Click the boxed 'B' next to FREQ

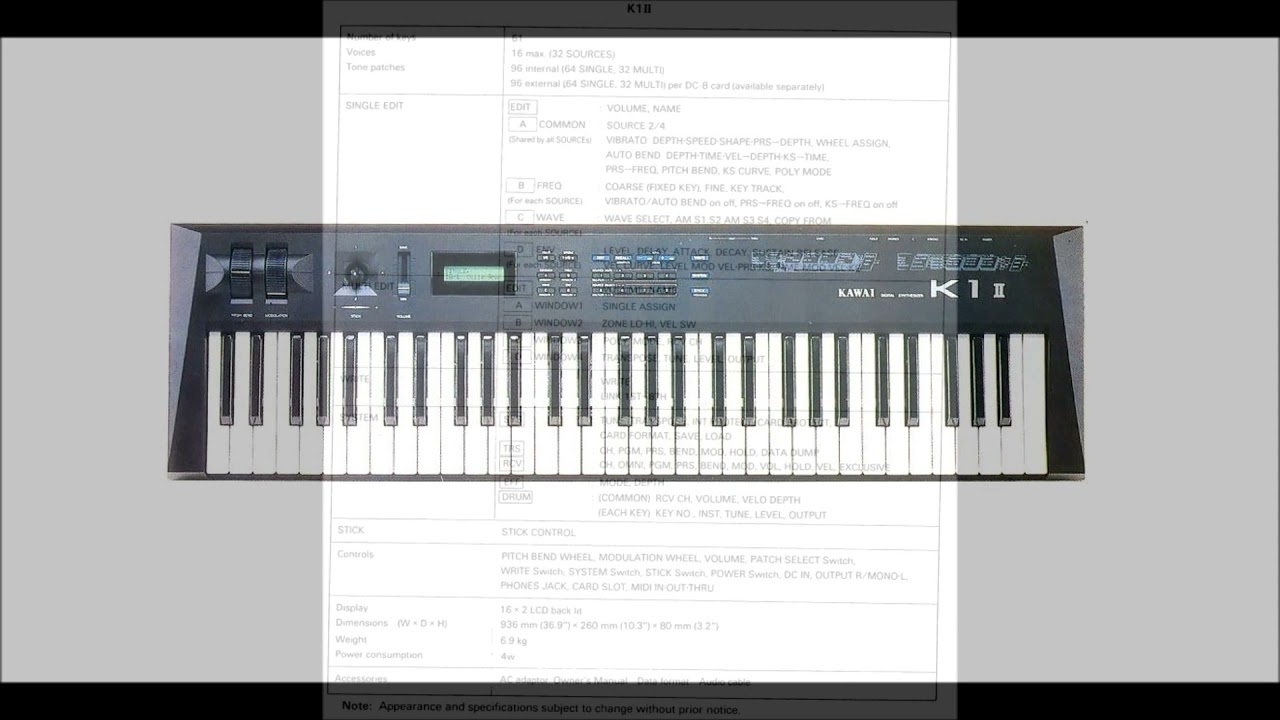[520, 185]
